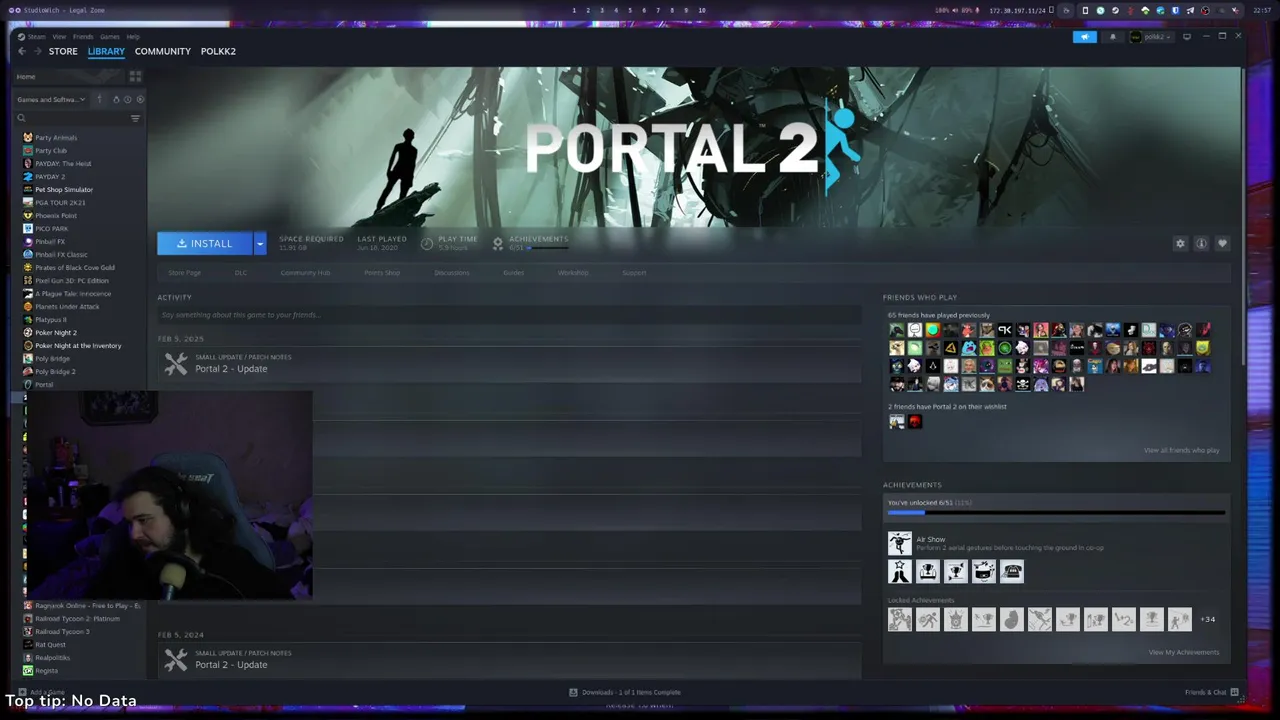
Task: Click Add a Game at bottom left
Action: 42,692
